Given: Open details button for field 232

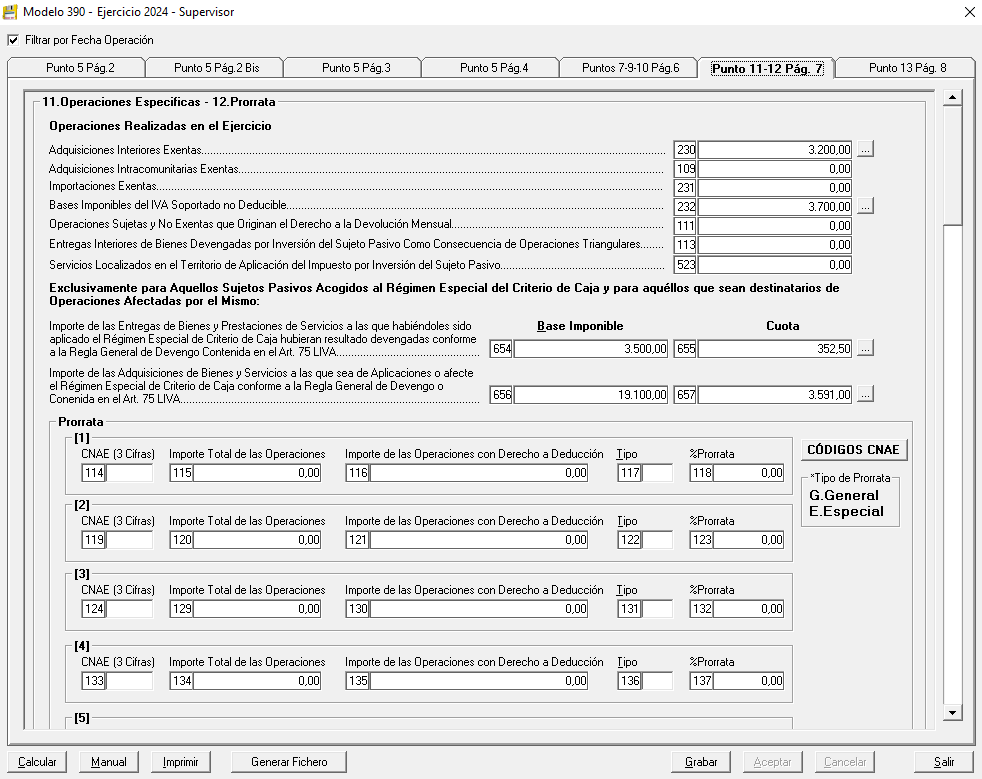Looking at the screenshot, I should click(865, 206).
